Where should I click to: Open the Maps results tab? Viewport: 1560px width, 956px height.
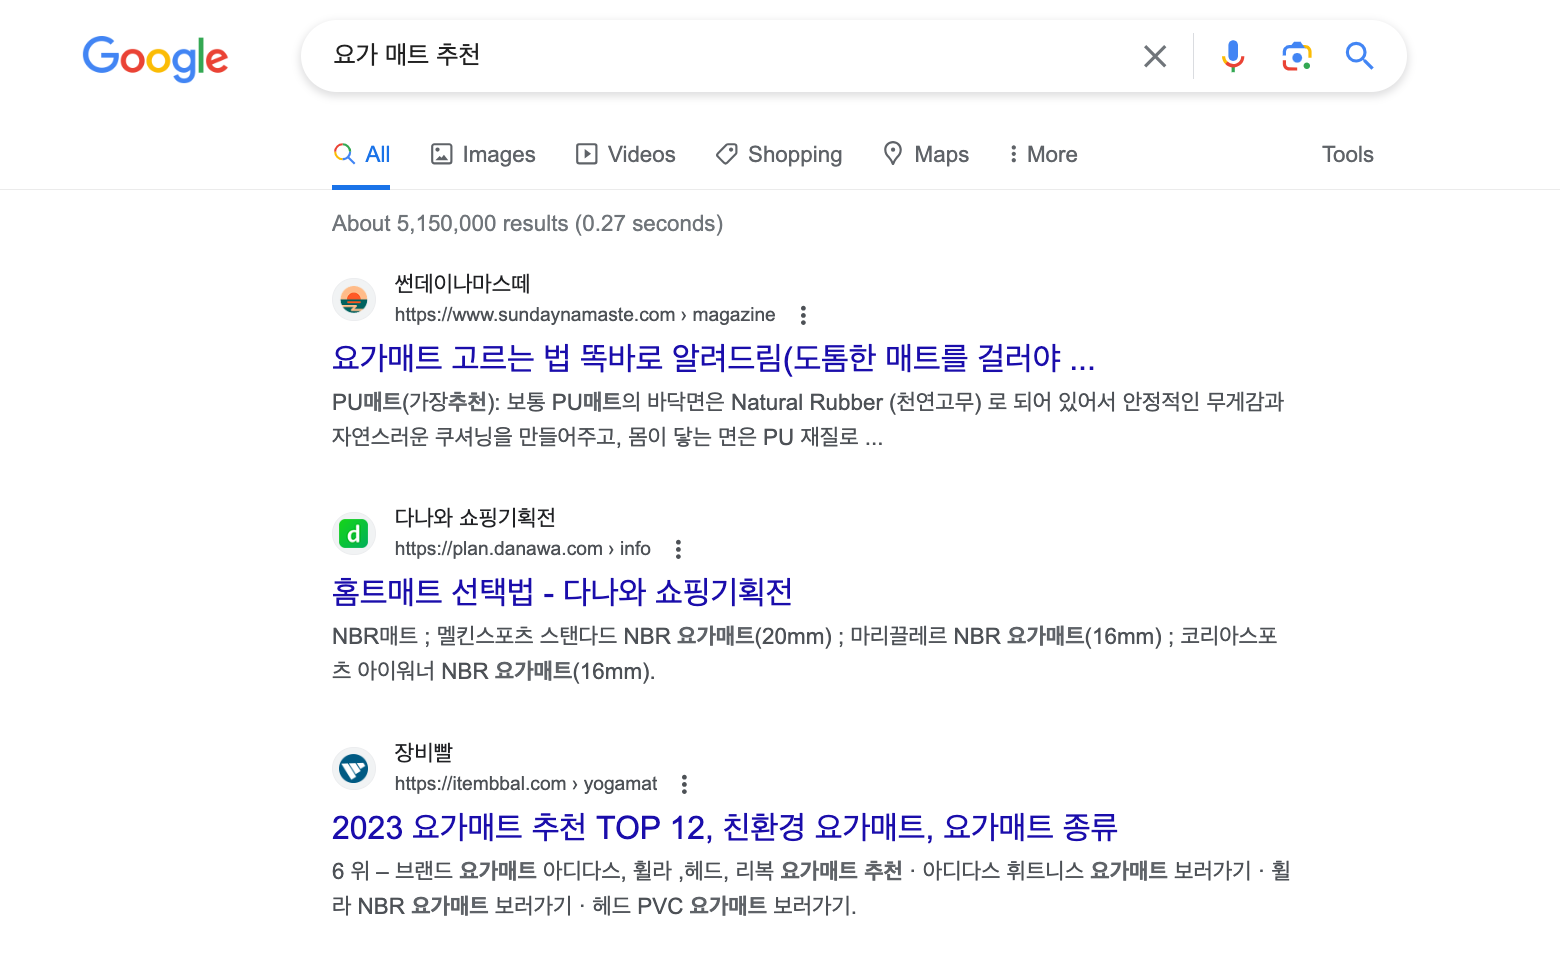tap(925, 154)
